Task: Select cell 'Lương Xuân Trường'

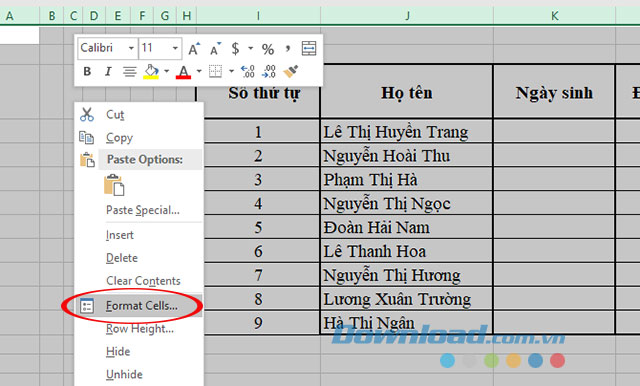Action: pyautogui.click(x=407, y=299)
